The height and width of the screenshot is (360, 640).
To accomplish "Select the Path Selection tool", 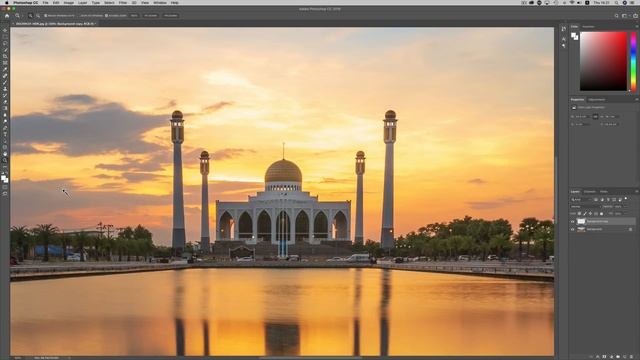I will click(x=5, y=141).
